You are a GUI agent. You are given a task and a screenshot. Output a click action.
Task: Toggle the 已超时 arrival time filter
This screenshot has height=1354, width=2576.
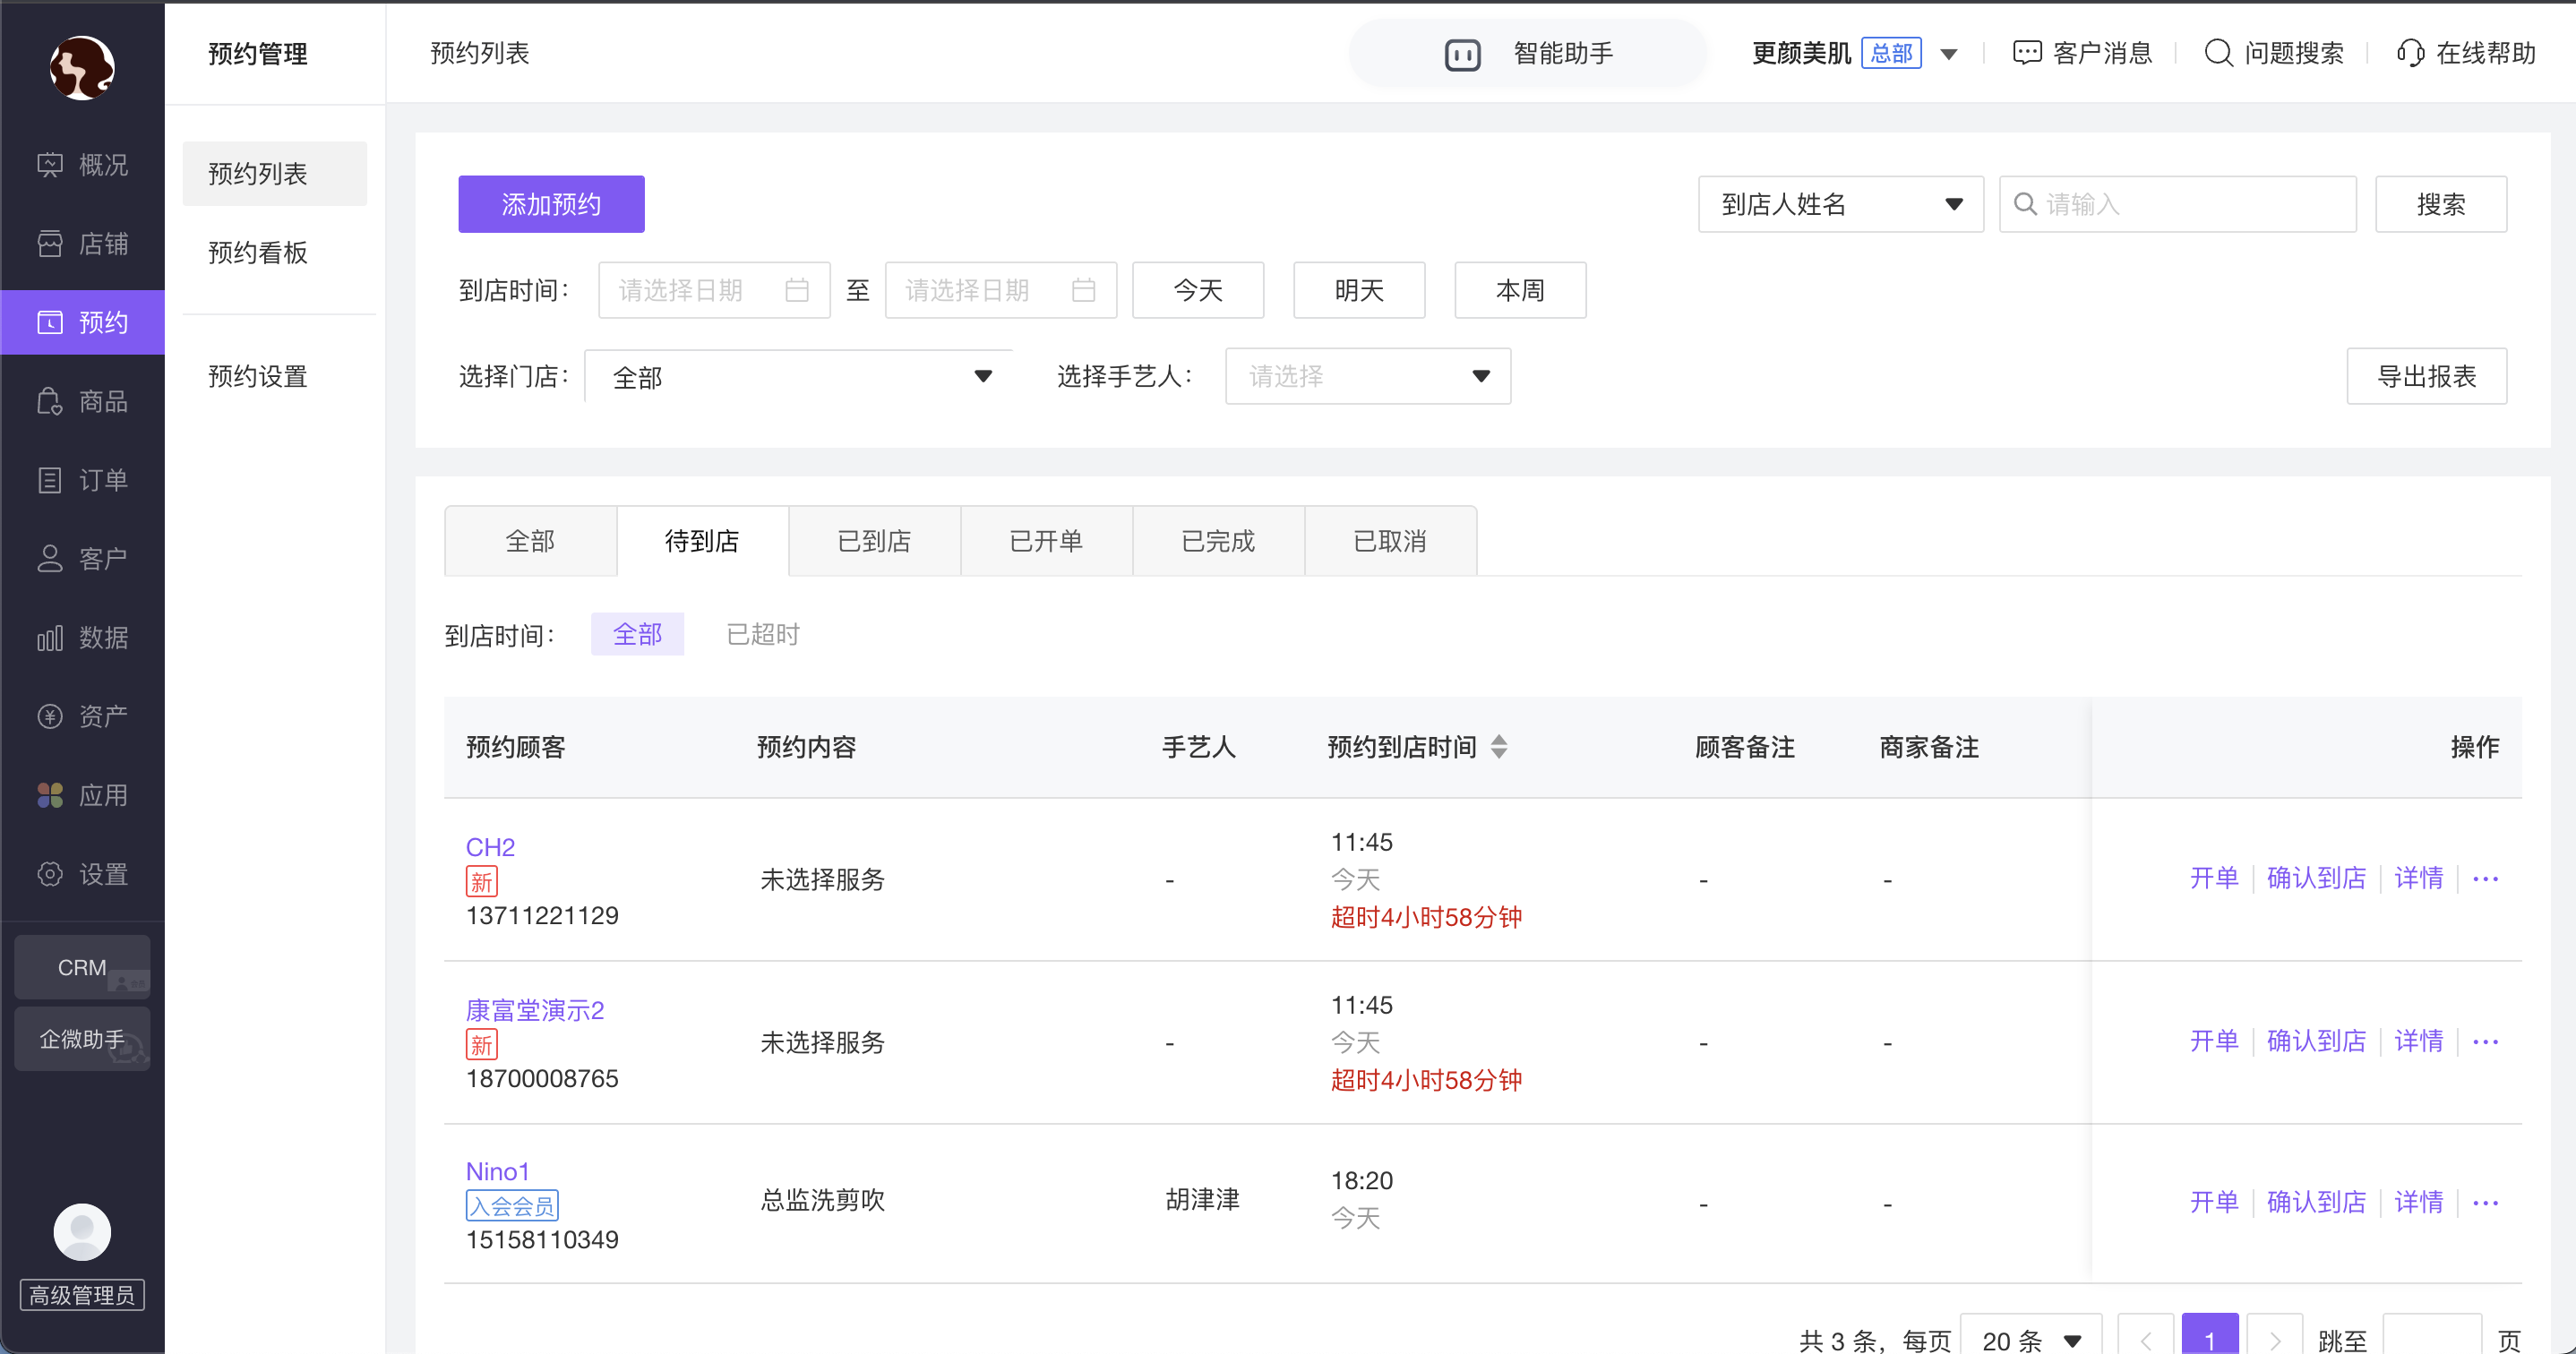762,634
